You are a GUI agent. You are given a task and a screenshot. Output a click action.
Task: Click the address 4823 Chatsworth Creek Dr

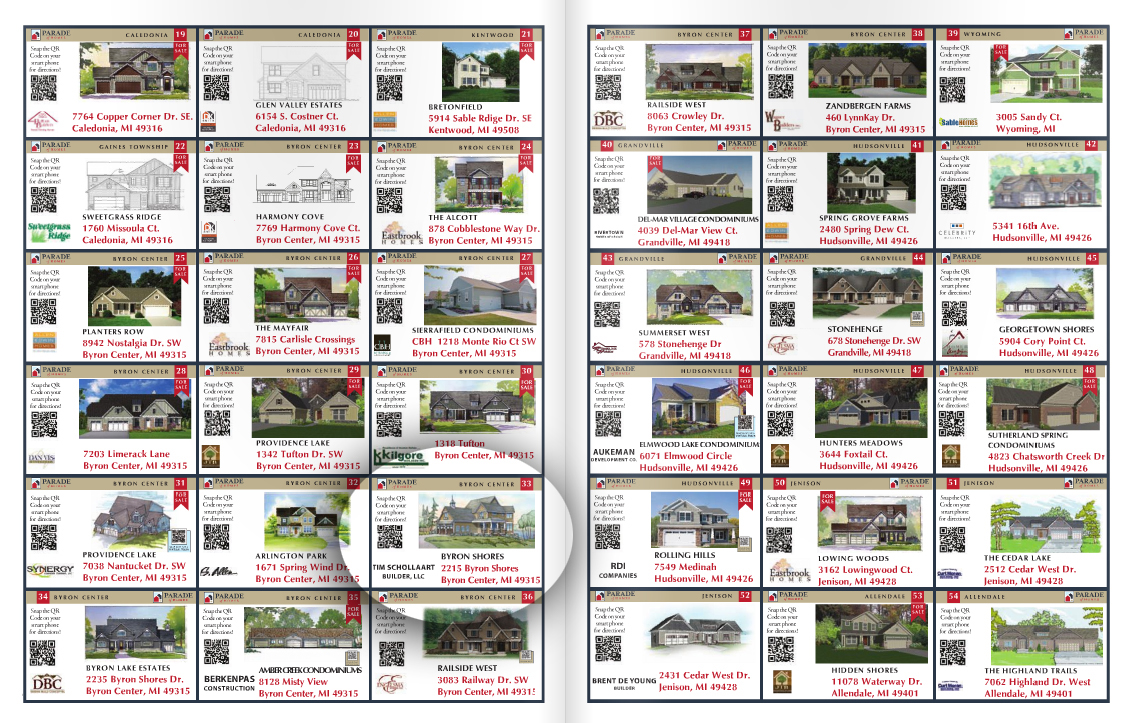(1046, 456)
